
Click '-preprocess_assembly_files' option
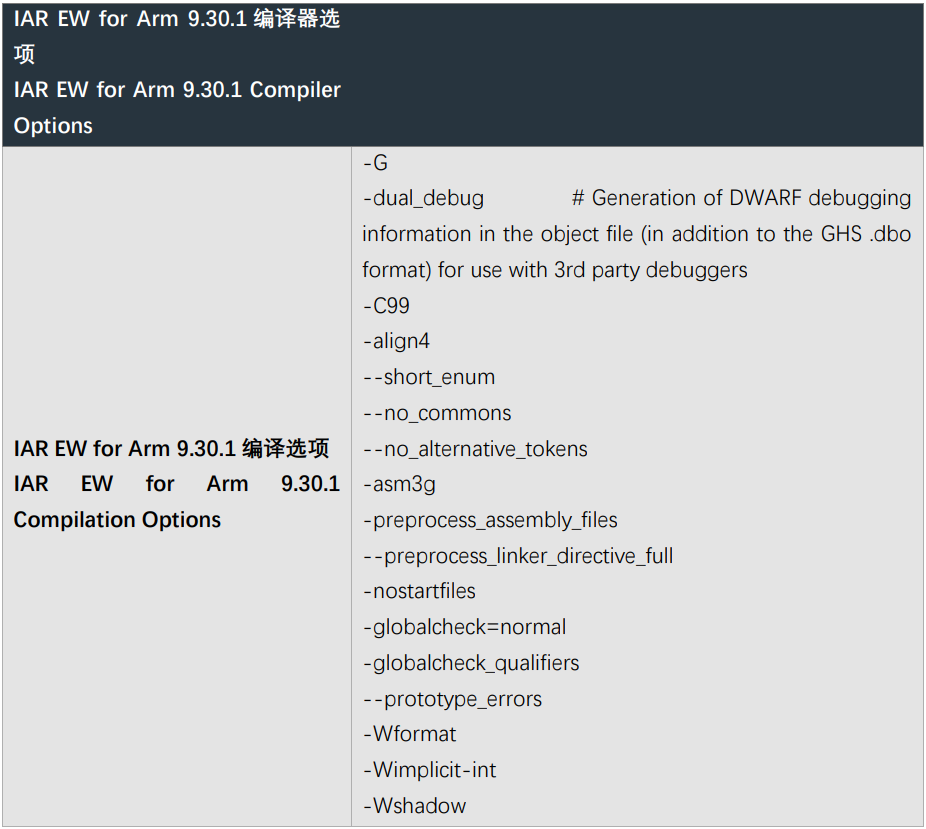490,520
